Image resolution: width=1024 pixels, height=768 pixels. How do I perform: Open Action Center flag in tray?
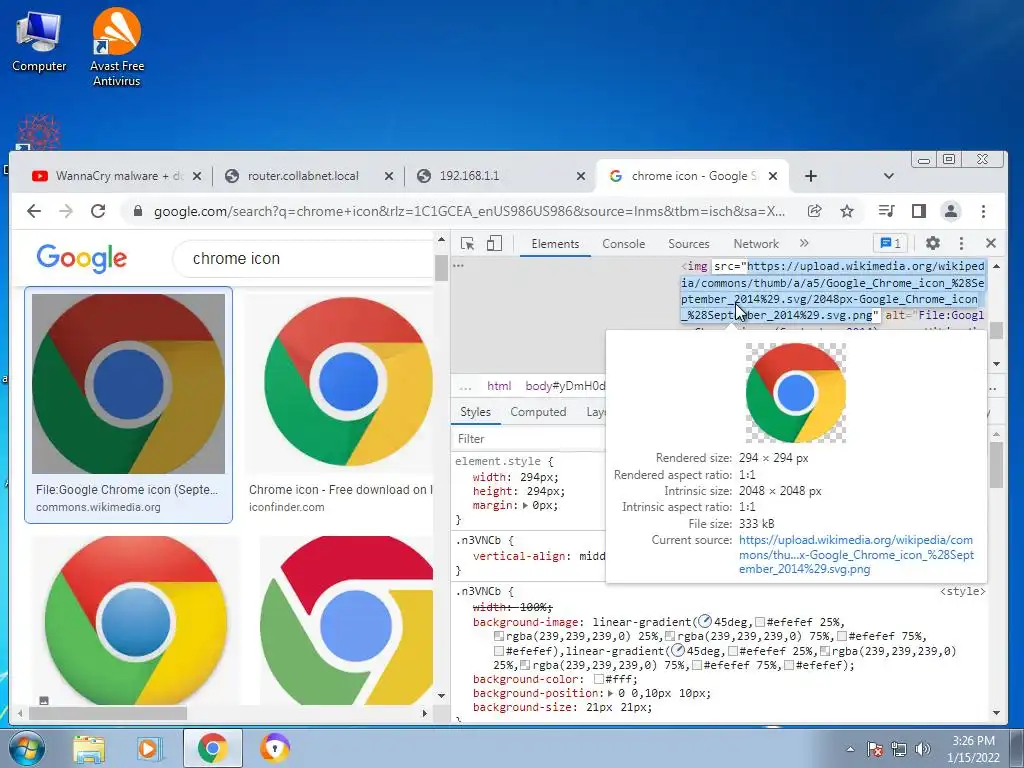pyautogui.click(x=874, y=749)
